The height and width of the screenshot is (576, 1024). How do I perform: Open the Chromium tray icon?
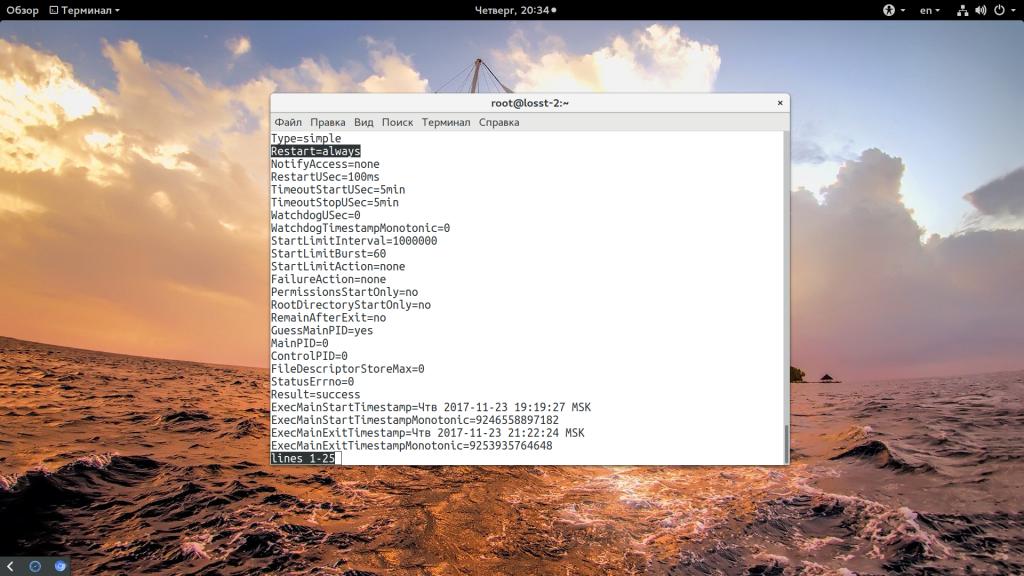click(x=60, y=566)
